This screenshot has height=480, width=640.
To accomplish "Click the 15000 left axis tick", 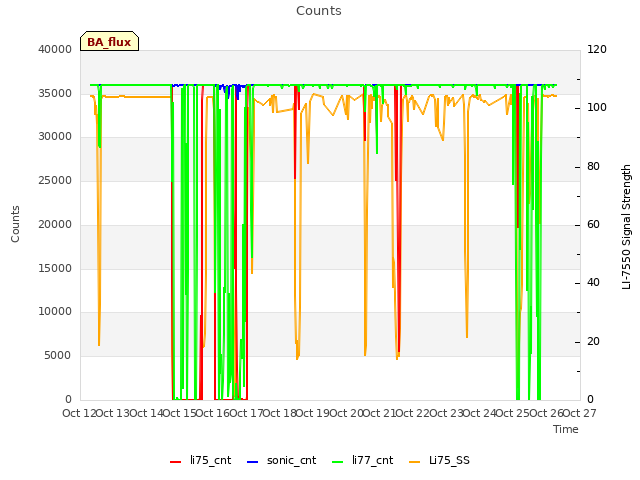I will 55,269.
